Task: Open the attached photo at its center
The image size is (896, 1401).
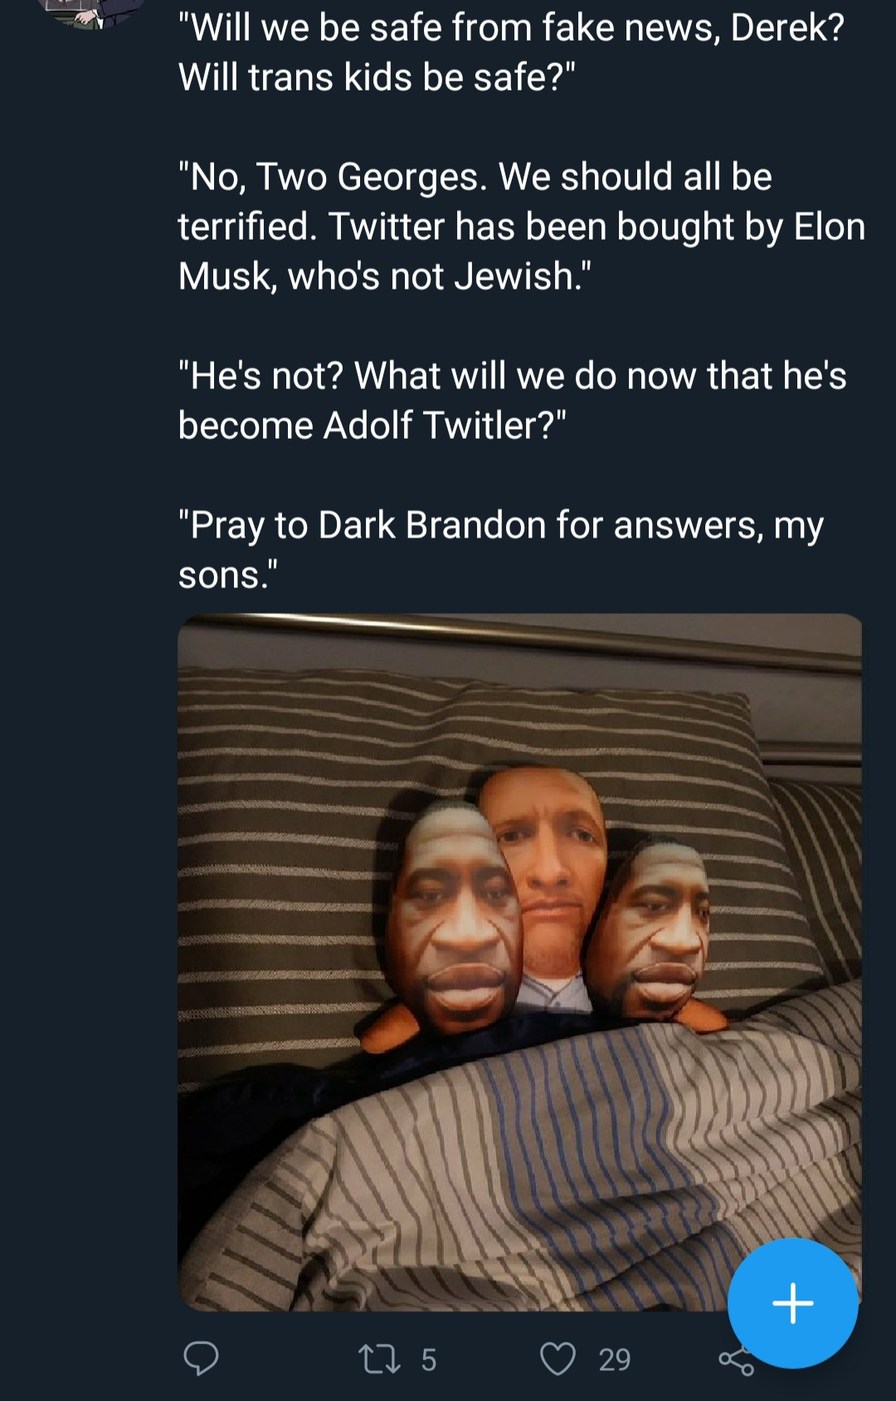Action: coord(519,962)
